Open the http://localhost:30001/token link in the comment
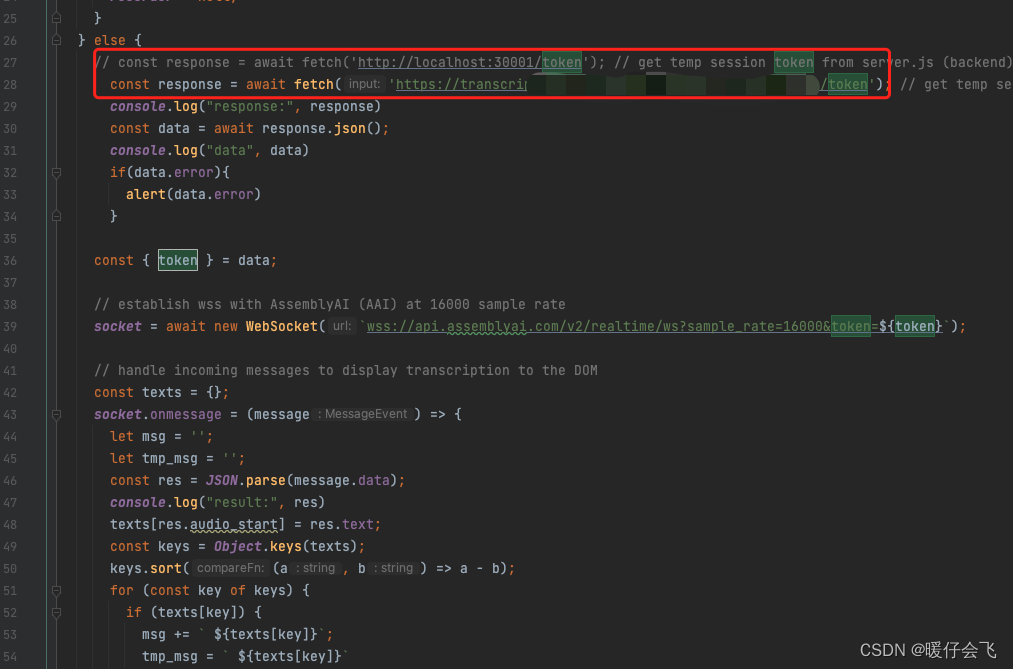The height and width of the screenshot is (669, 1013). coord(470,63)
